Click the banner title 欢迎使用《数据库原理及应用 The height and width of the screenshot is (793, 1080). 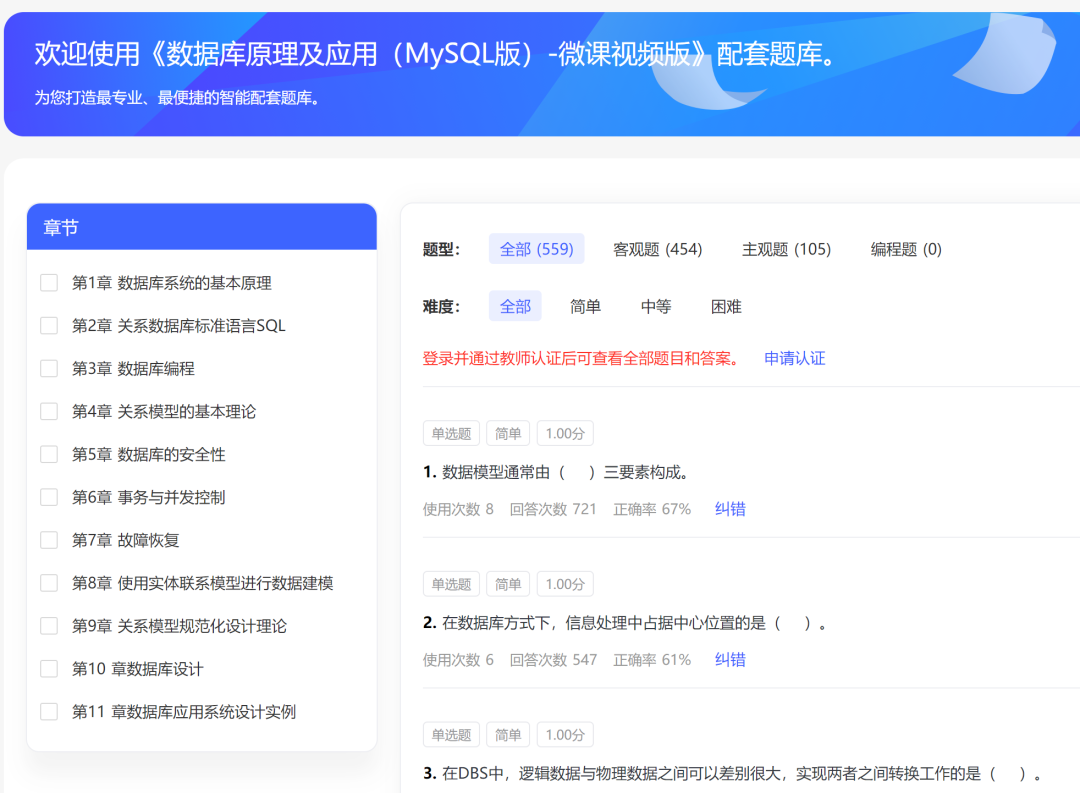[436, 54]
